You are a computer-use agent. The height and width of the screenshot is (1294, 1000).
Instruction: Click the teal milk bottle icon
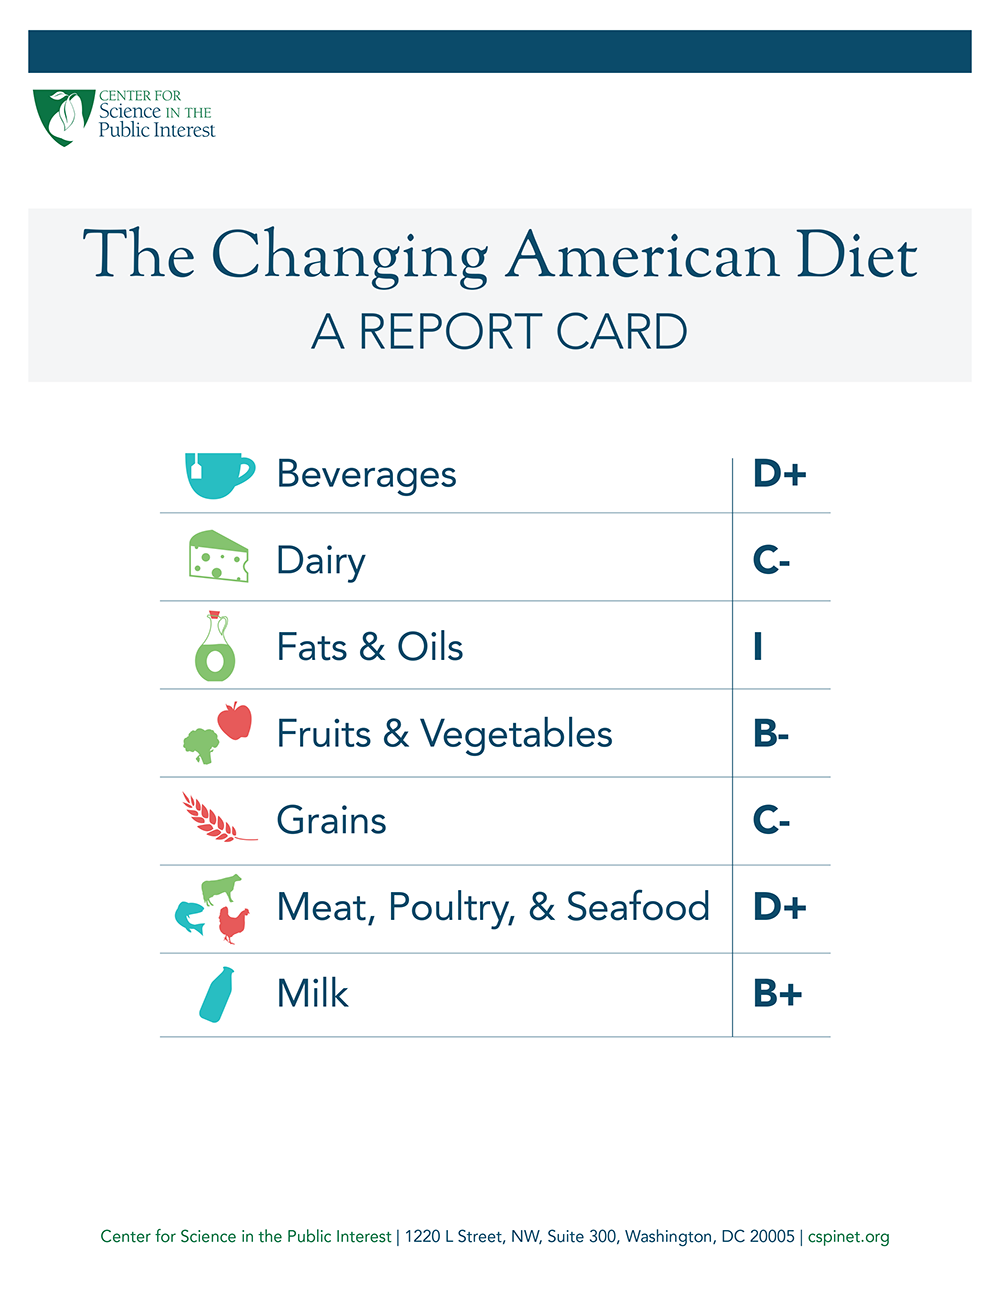coord(217,994)
